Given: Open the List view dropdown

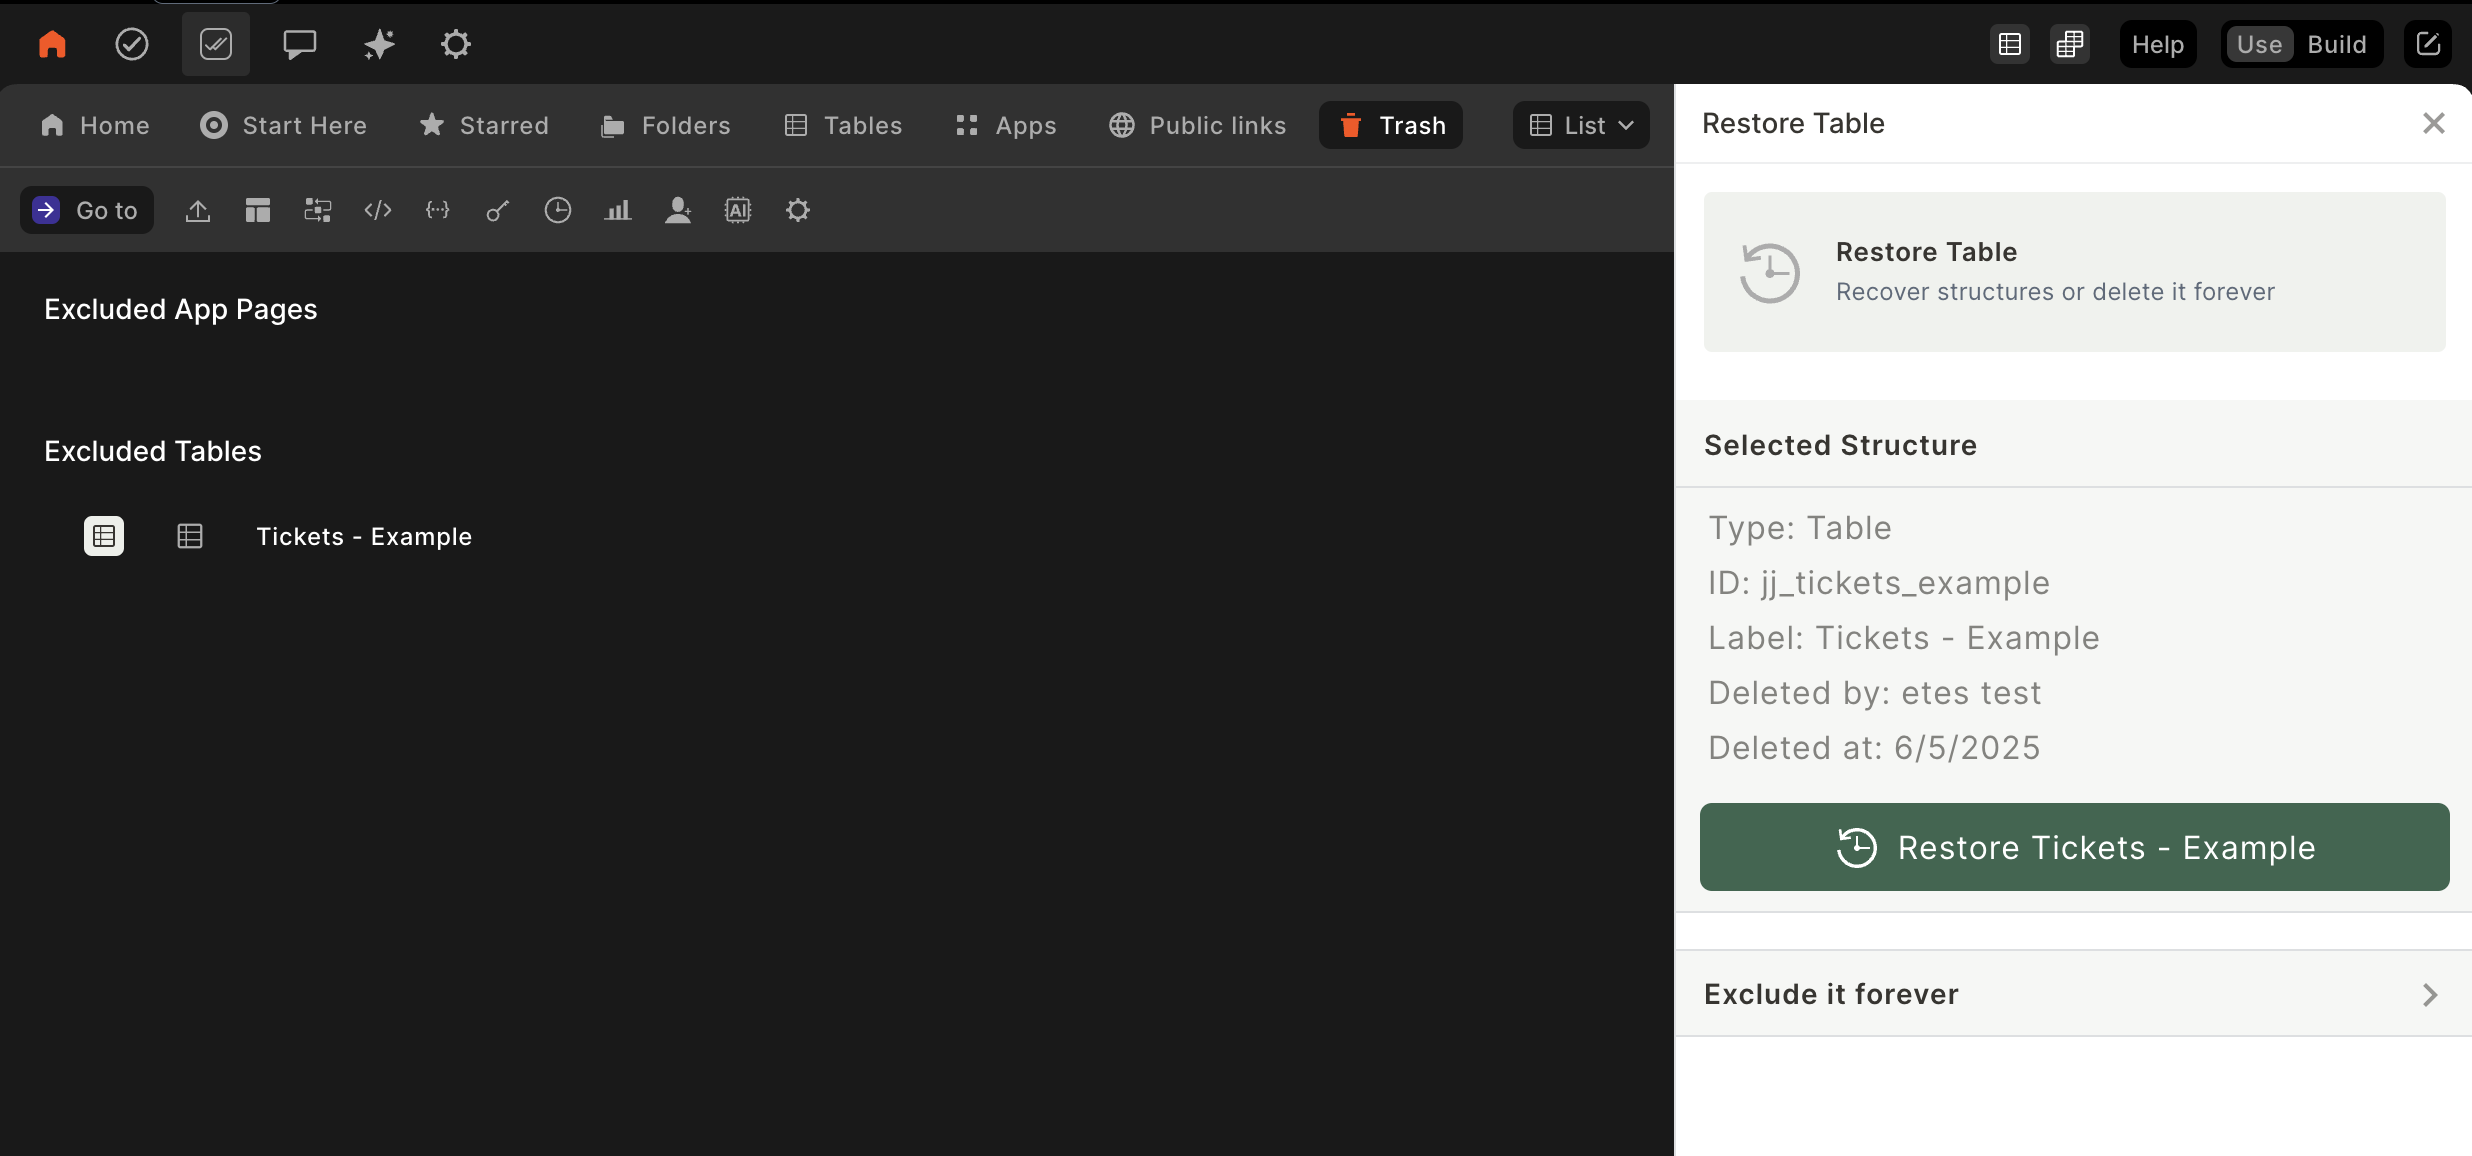Looking at the screenshot, I should click(1581, 125).
